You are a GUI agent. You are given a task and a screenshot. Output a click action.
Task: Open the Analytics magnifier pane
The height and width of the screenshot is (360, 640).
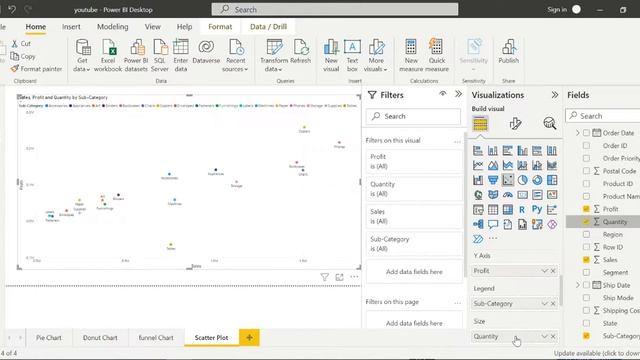click(x=549, y=123)
